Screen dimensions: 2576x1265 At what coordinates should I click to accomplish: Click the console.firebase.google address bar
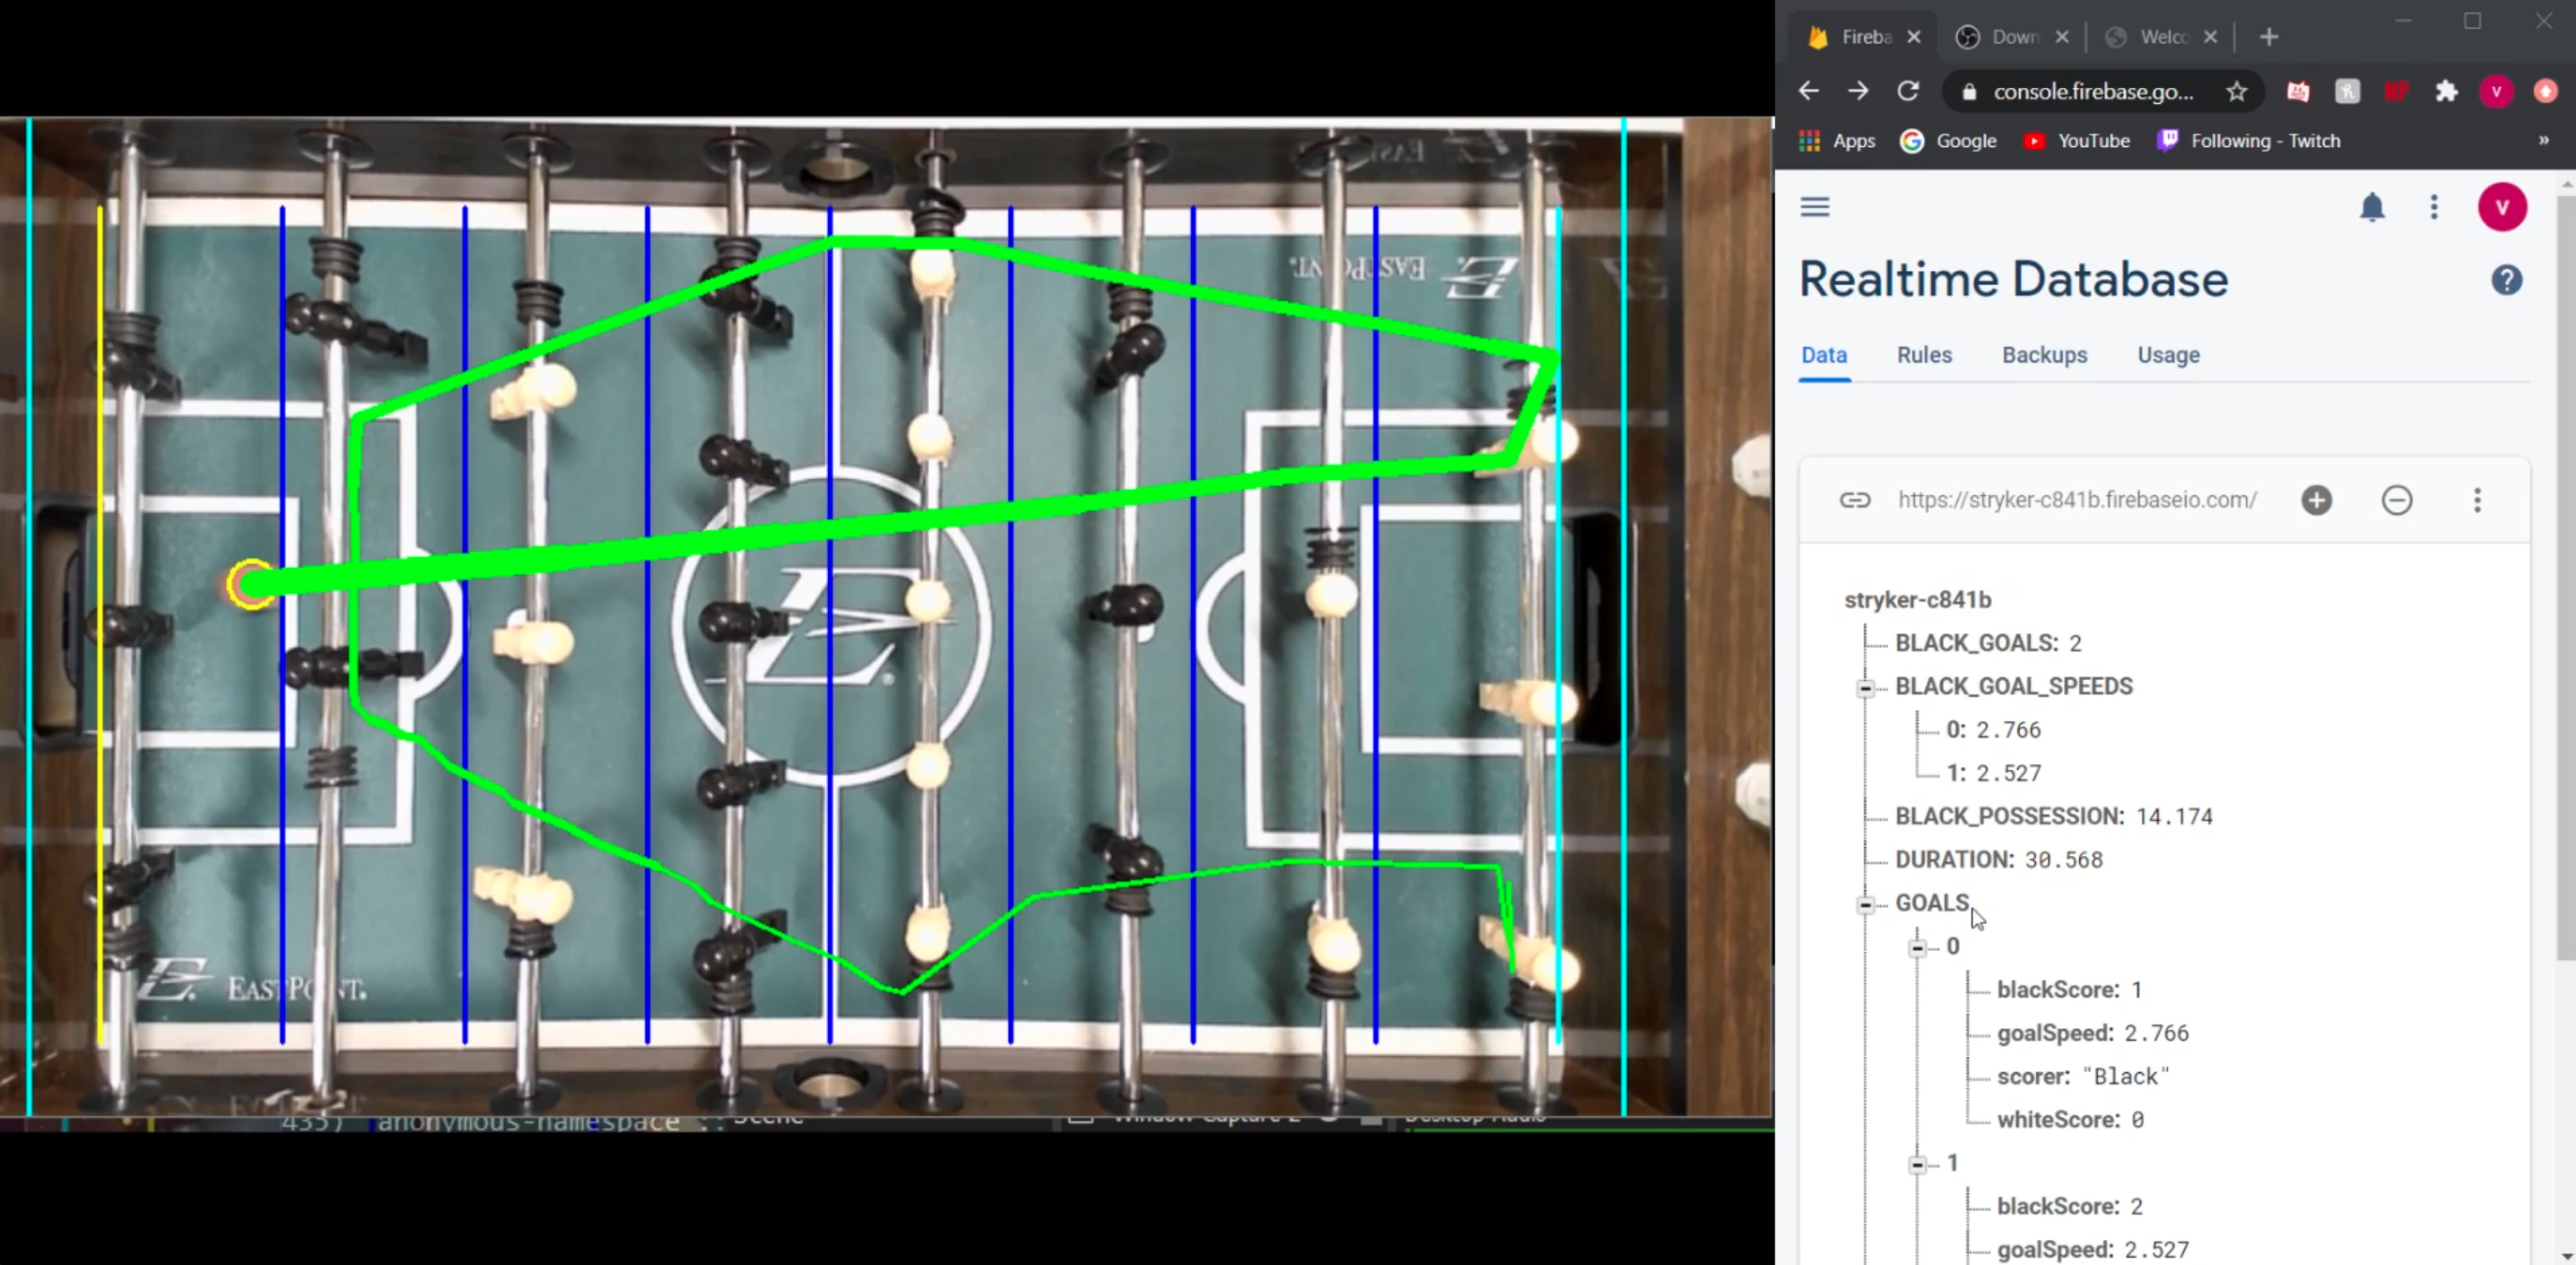point(2092,92)
